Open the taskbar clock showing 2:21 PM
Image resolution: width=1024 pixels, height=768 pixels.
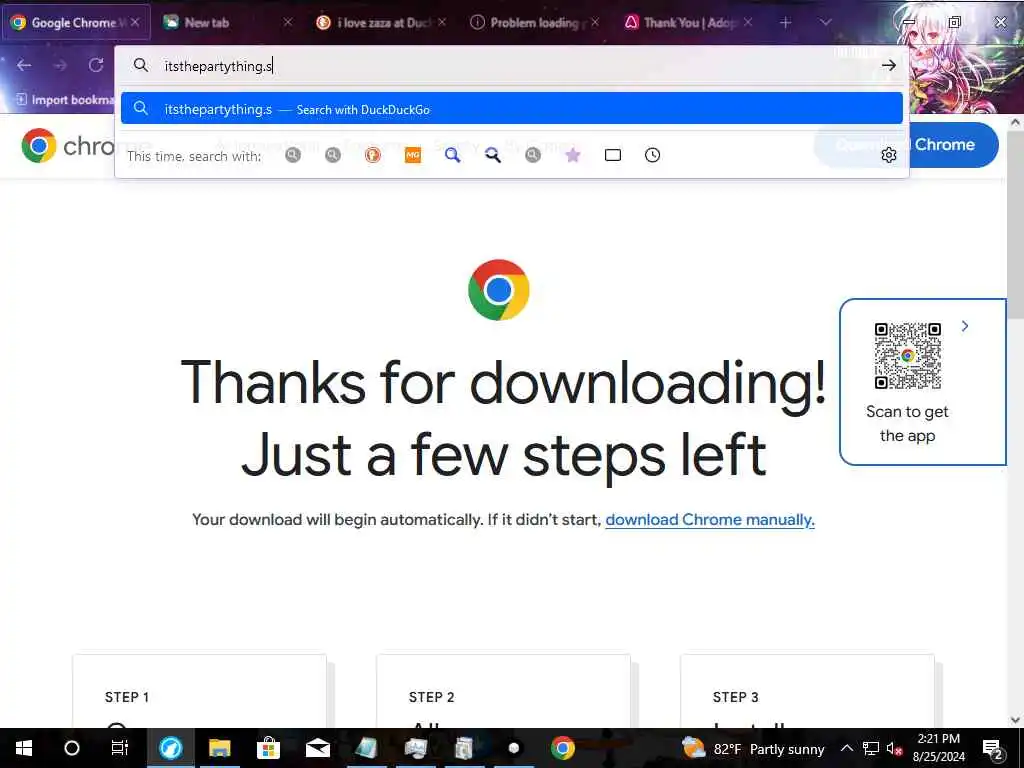939,748
